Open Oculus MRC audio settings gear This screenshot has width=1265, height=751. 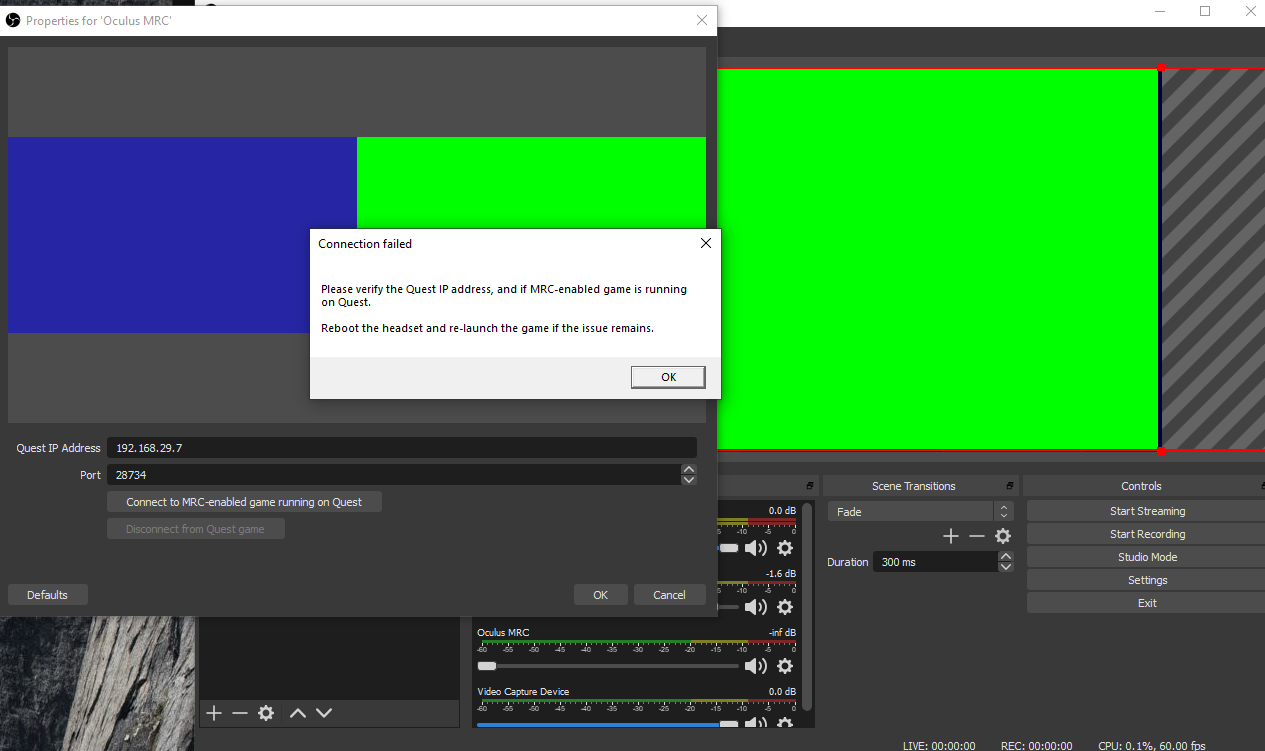tap(785, 666)
